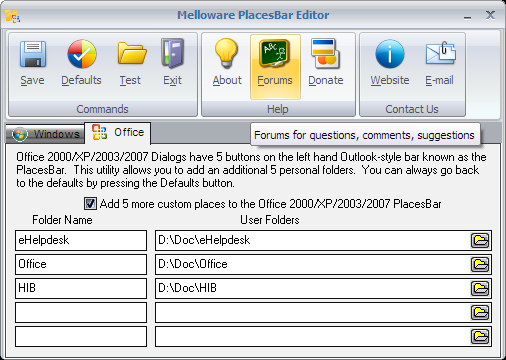Browse folder for the D:\Doc\Office path
Viewport: 506px width, 360px height.
[x=480, y=264]
